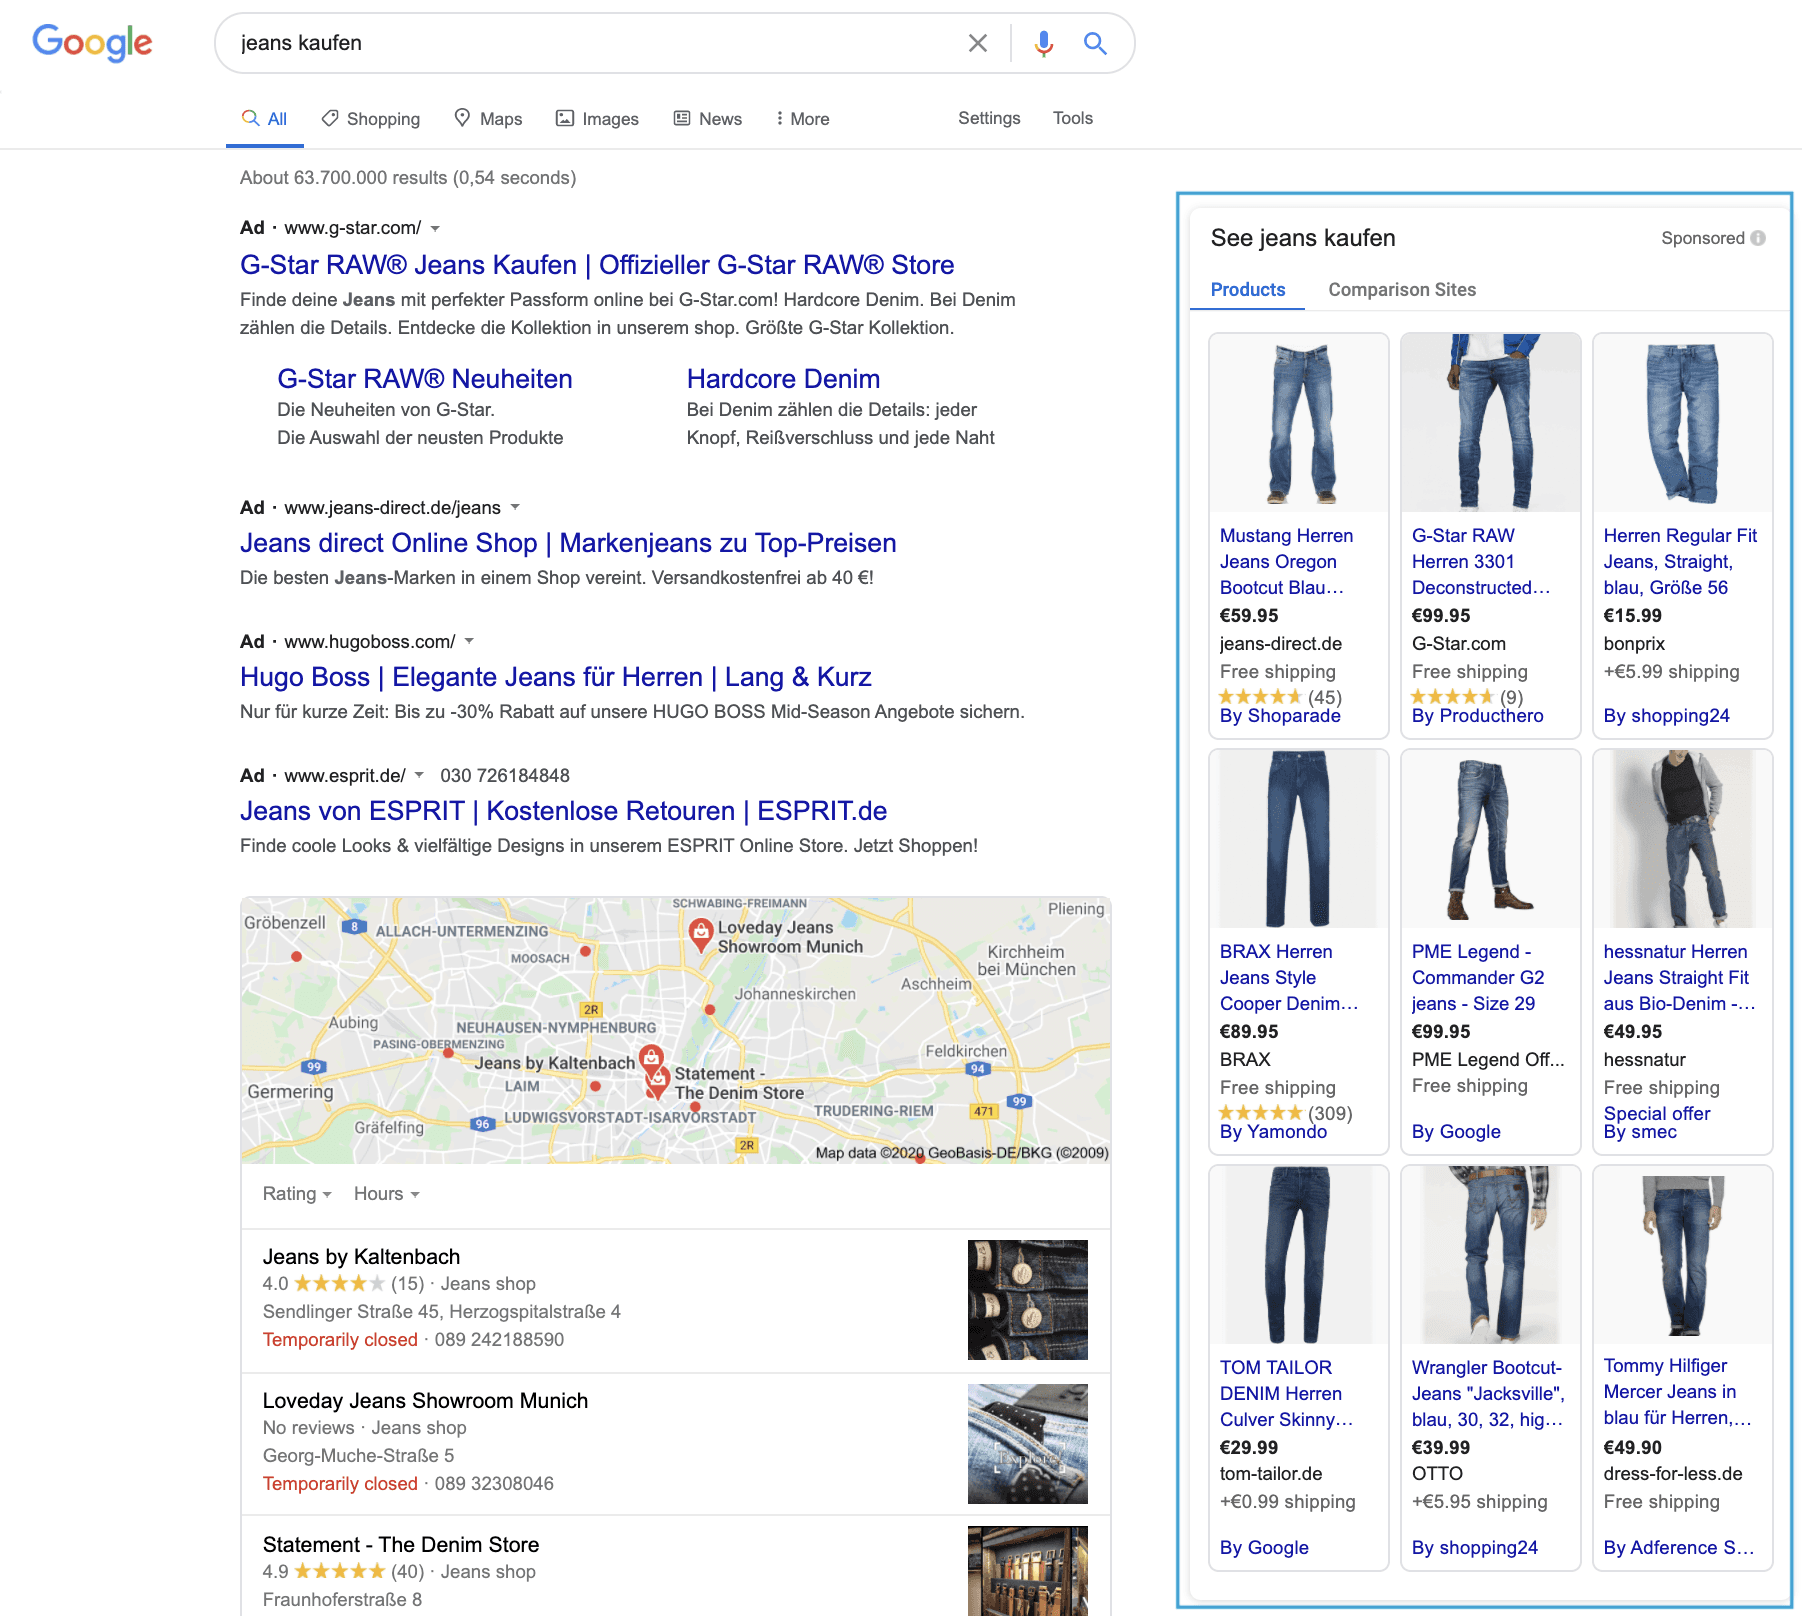Open G-Star RAW Herren 3301 product image
The image size is (1802, 1616).
(x=1491, y=423)
